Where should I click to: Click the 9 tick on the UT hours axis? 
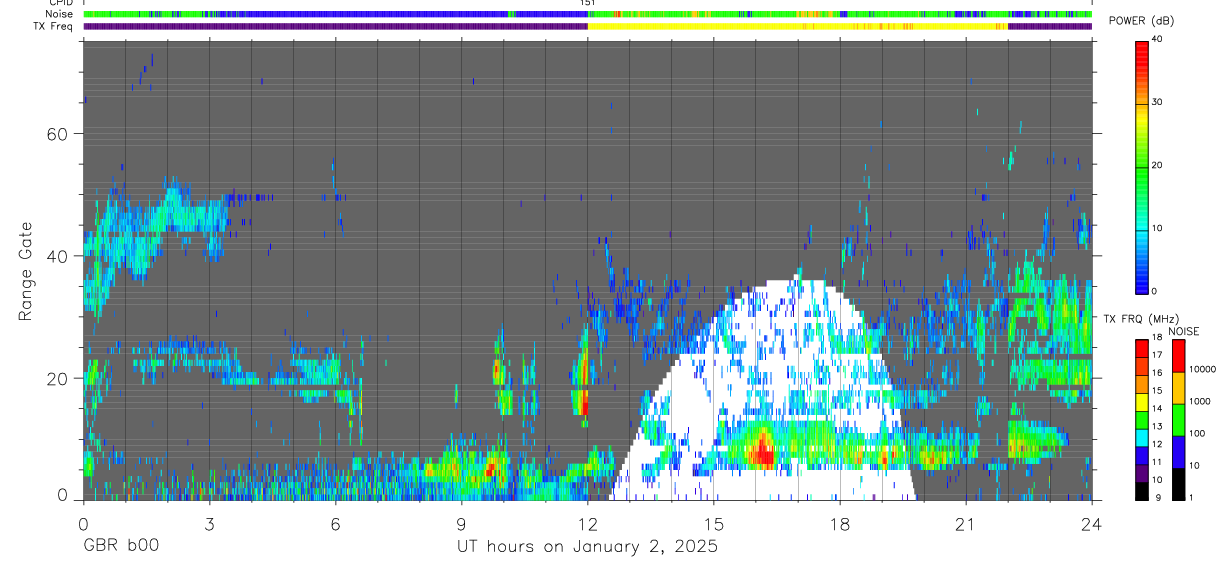point(461,523)
